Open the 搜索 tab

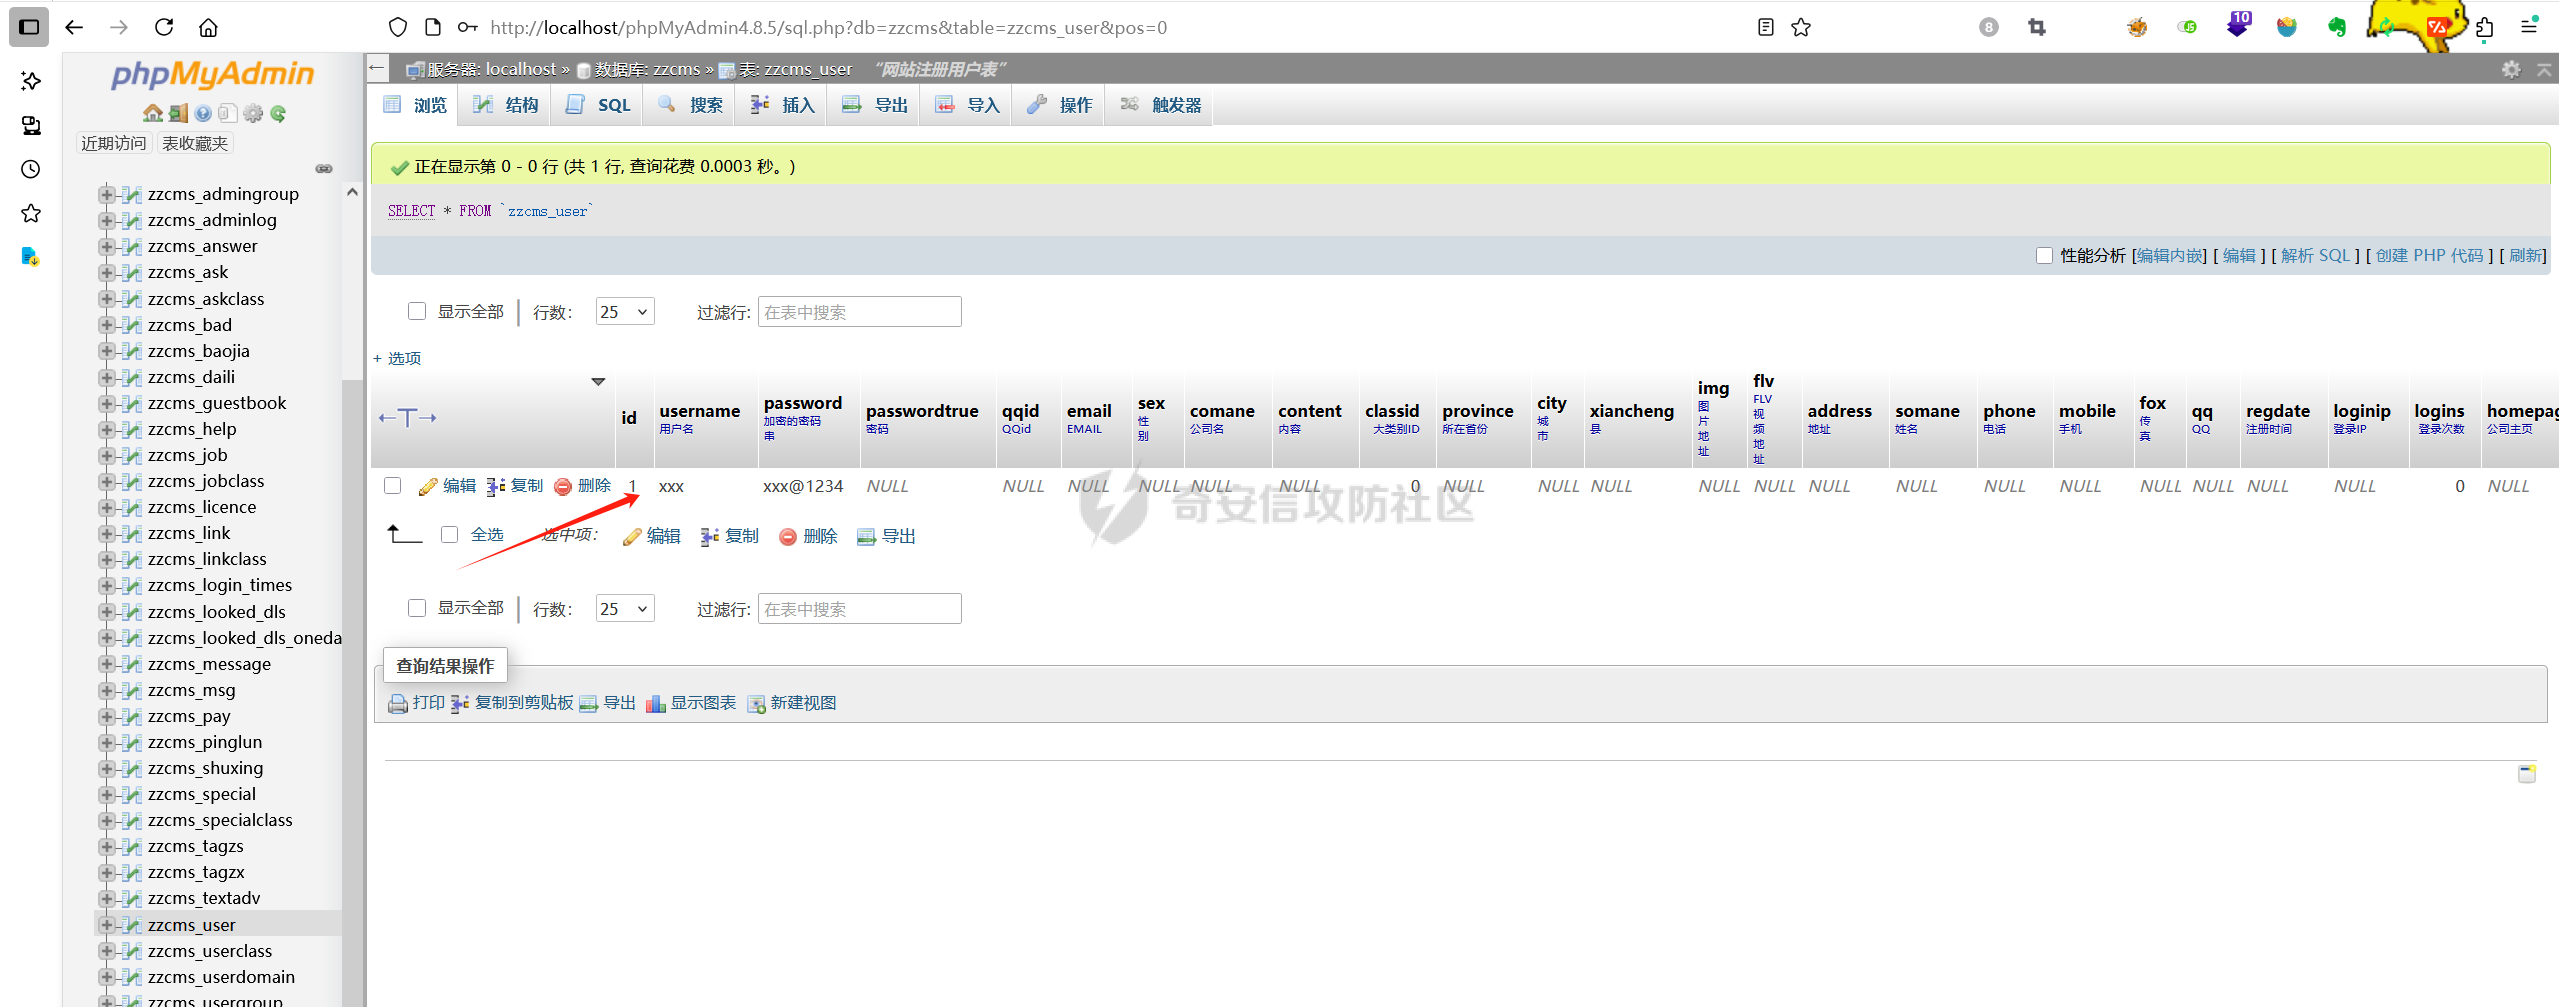[690, 105]
